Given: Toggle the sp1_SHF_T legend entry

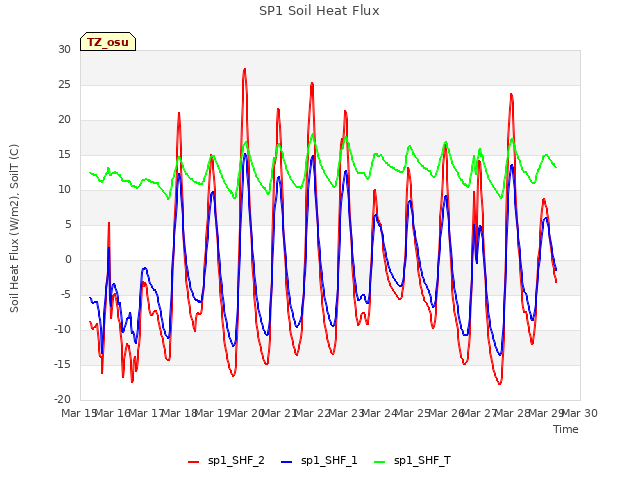Looking at the screenshot, I should click(412, 461).
